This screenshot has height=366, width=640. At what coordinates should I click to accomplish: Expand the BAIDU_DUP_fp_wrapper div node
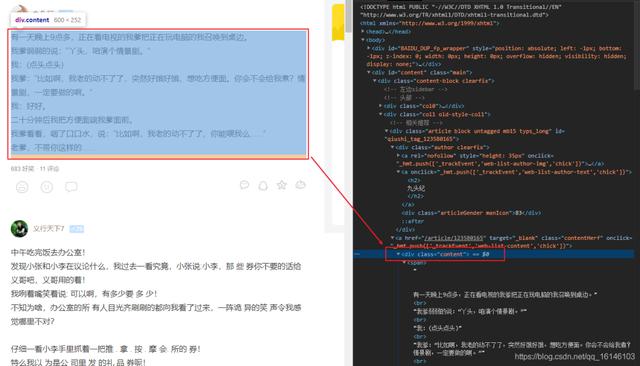(x=369, y=48)
